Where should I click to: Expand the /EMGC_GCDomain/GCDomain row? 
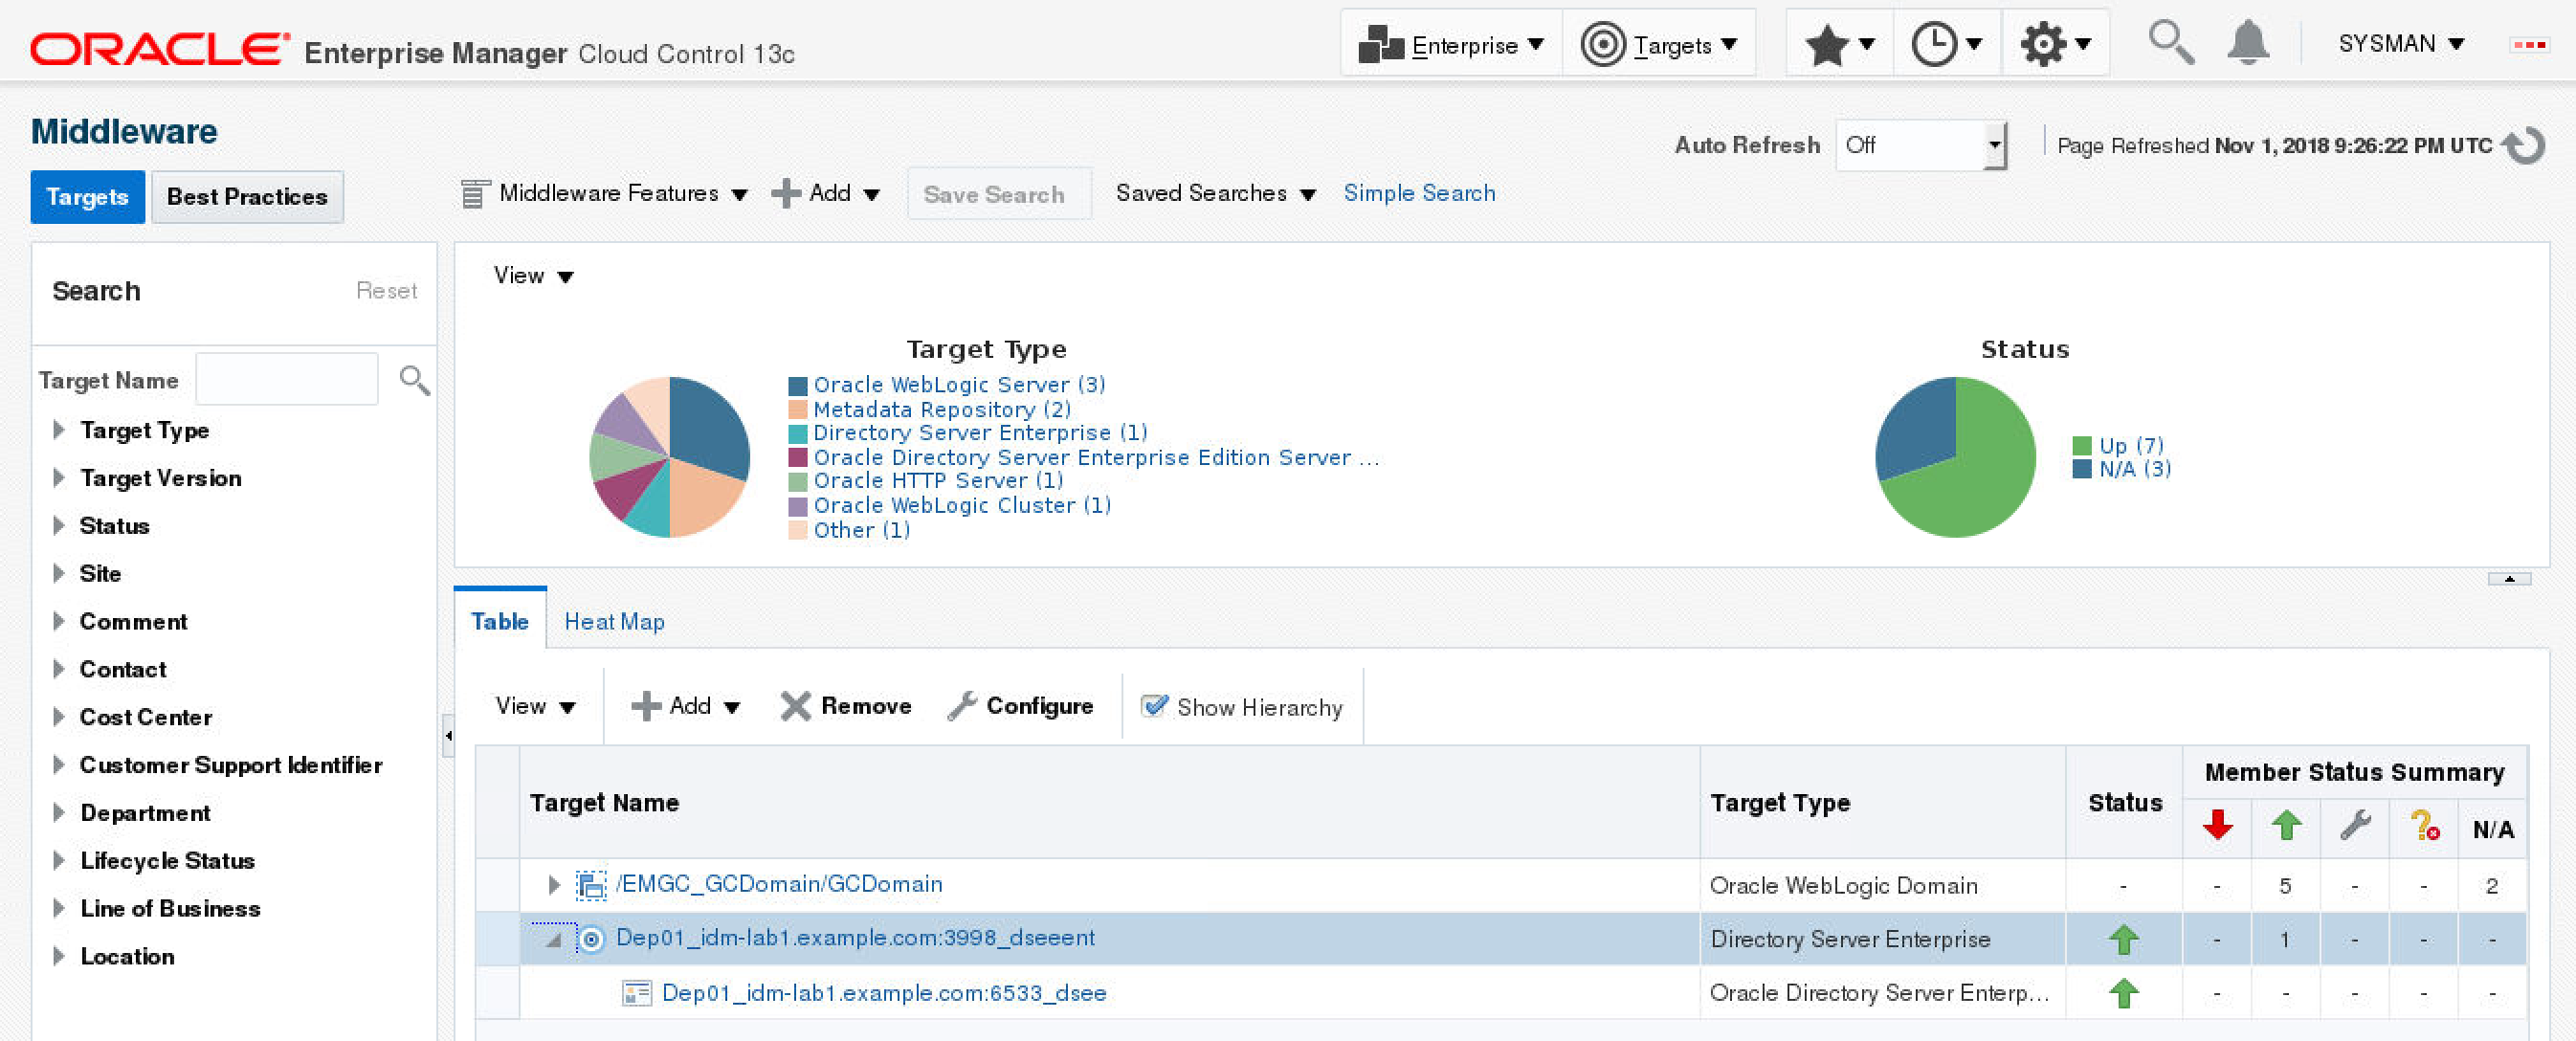[554, 885]
